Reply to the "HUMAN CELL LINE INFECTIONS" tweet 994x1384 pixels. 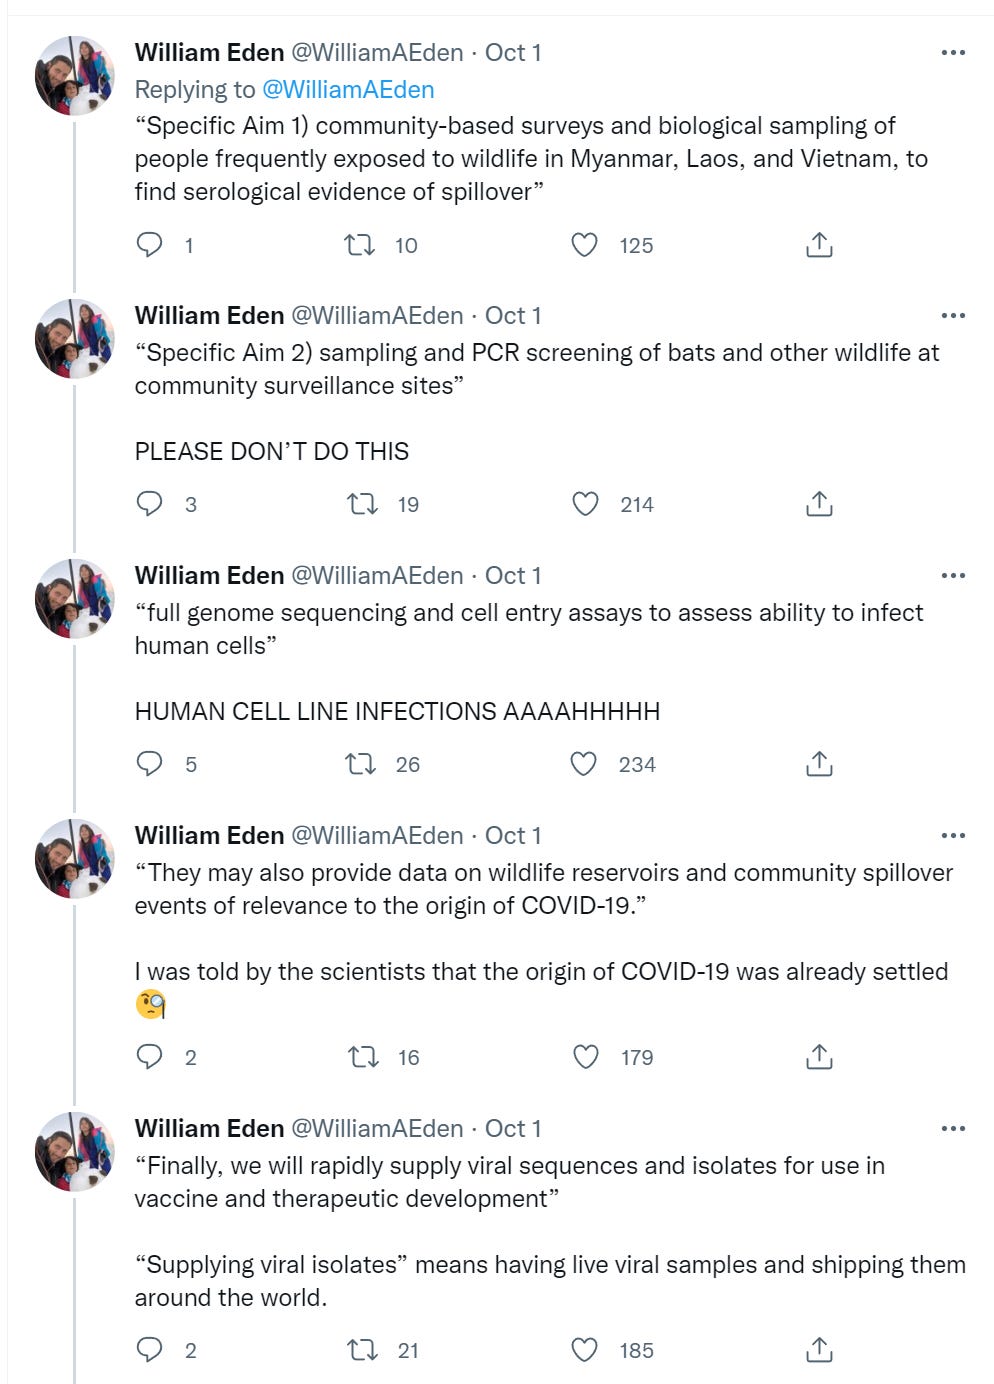coord(149,764)
